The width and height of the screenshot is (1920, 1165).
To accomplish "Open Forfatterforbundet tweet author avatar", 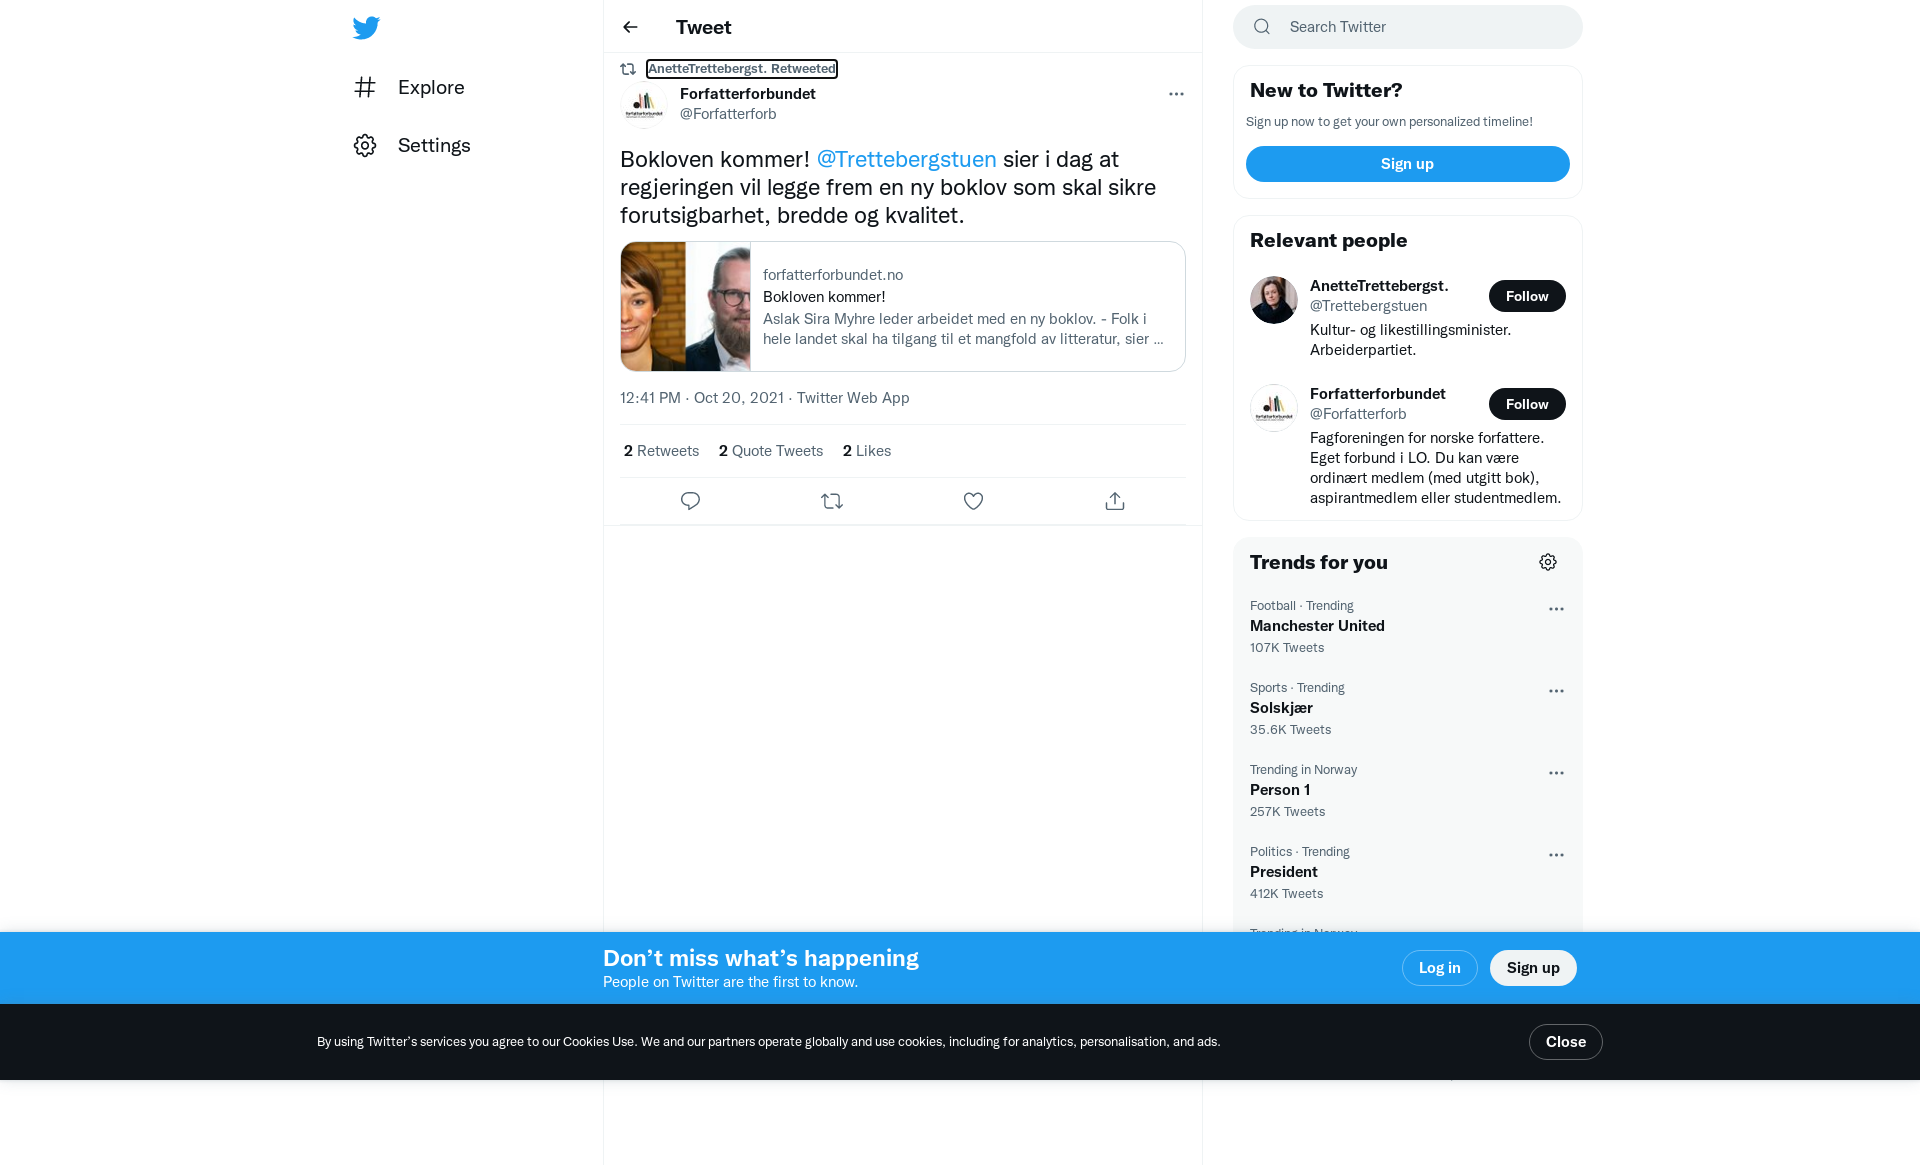I will pos(644,104).
